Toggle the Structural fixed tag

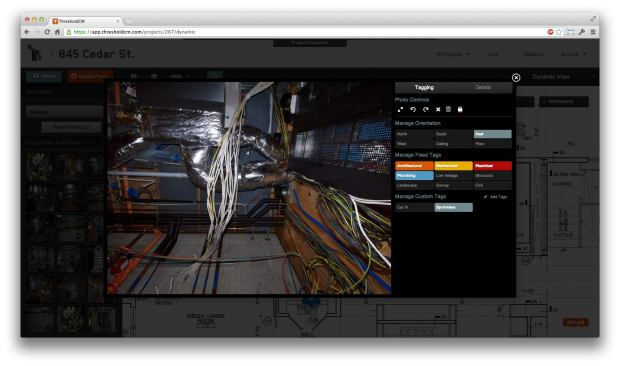point(493,175)
